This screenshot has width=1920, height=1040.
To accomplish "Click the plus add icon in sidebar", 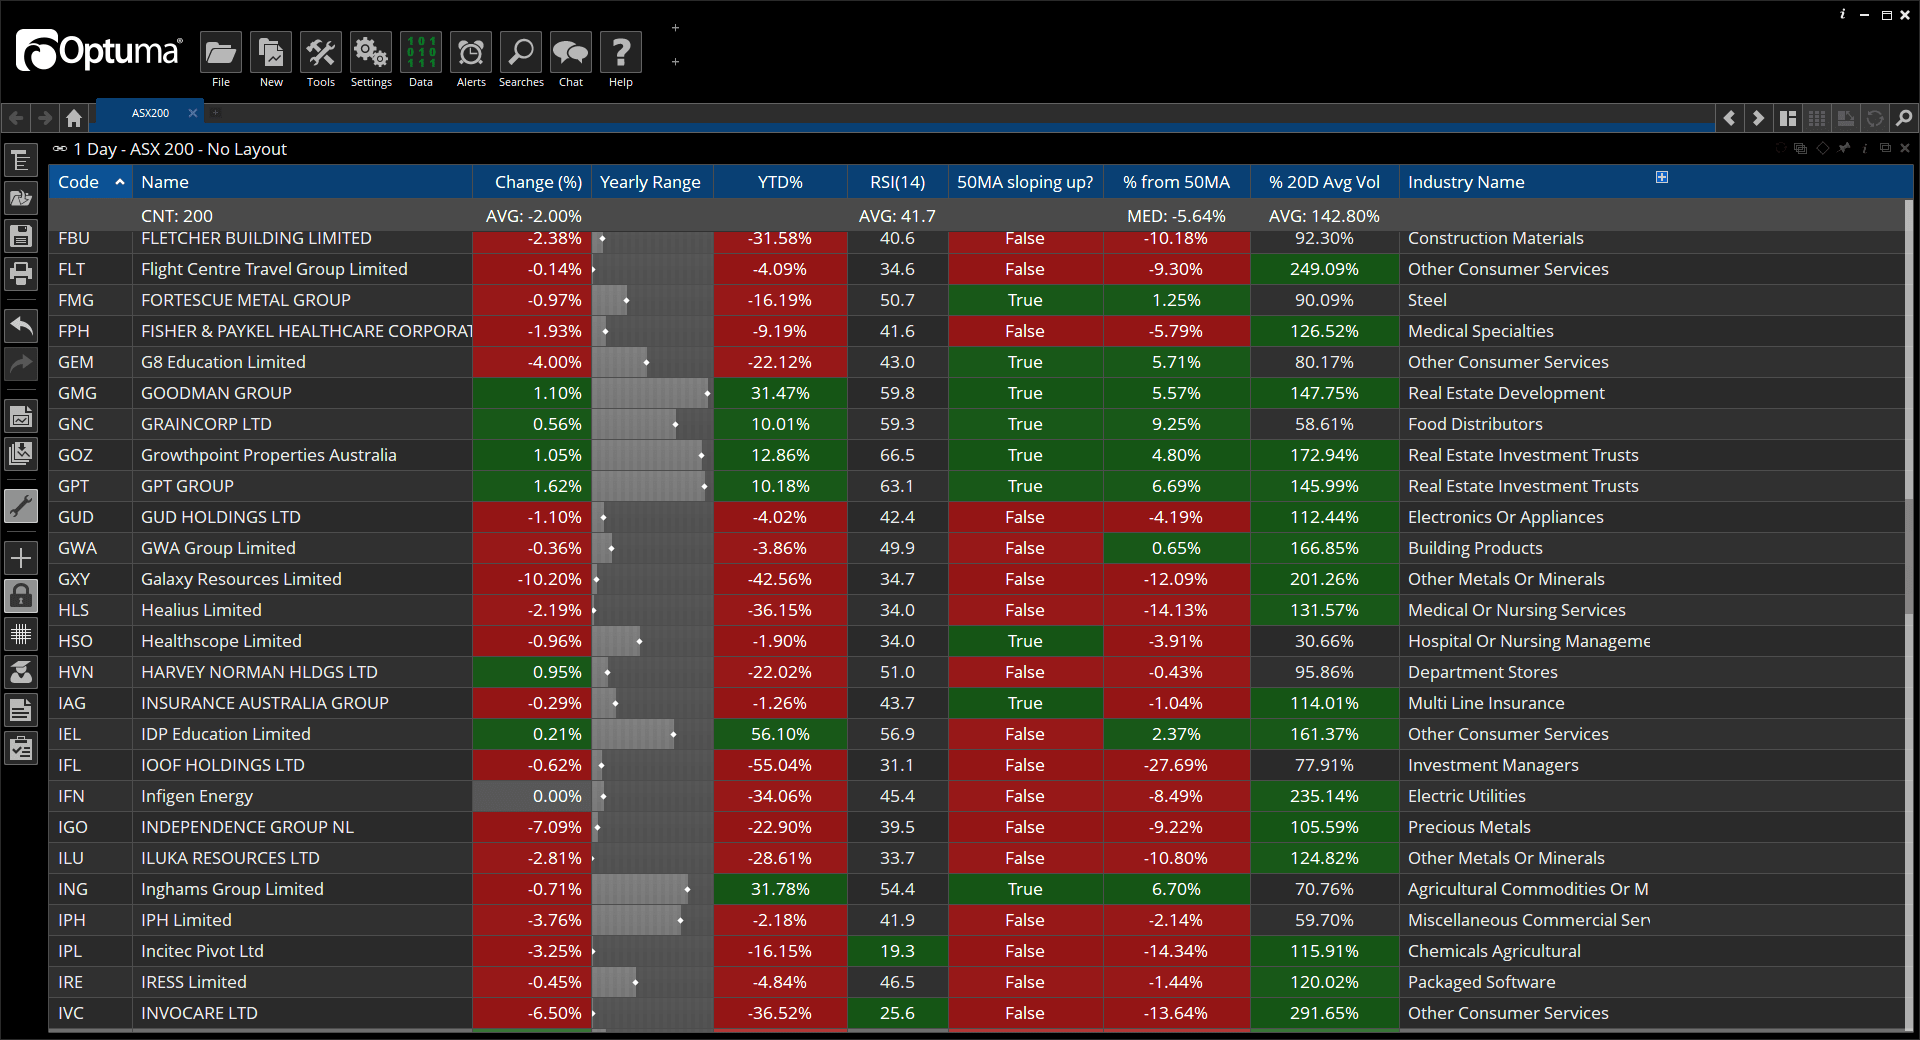I will click(x=21, y=558).
